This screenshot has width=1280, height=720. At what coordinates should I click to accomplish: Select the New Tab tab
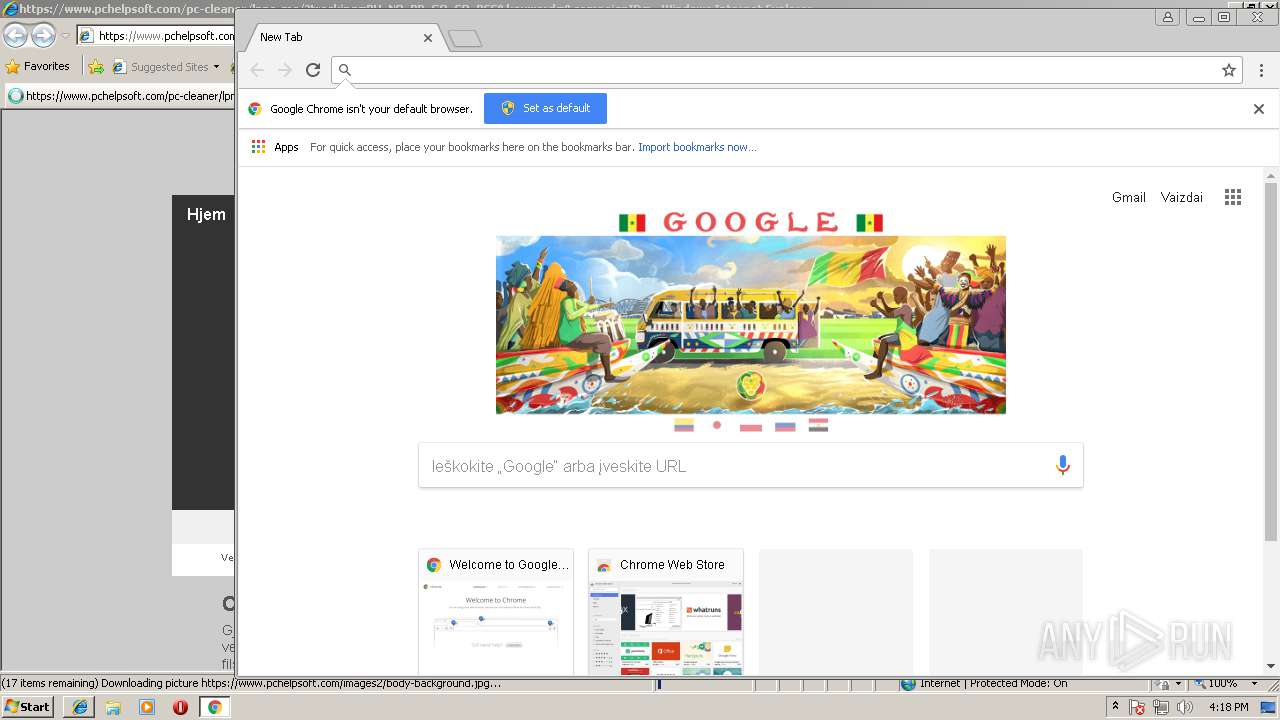(340, 37)
